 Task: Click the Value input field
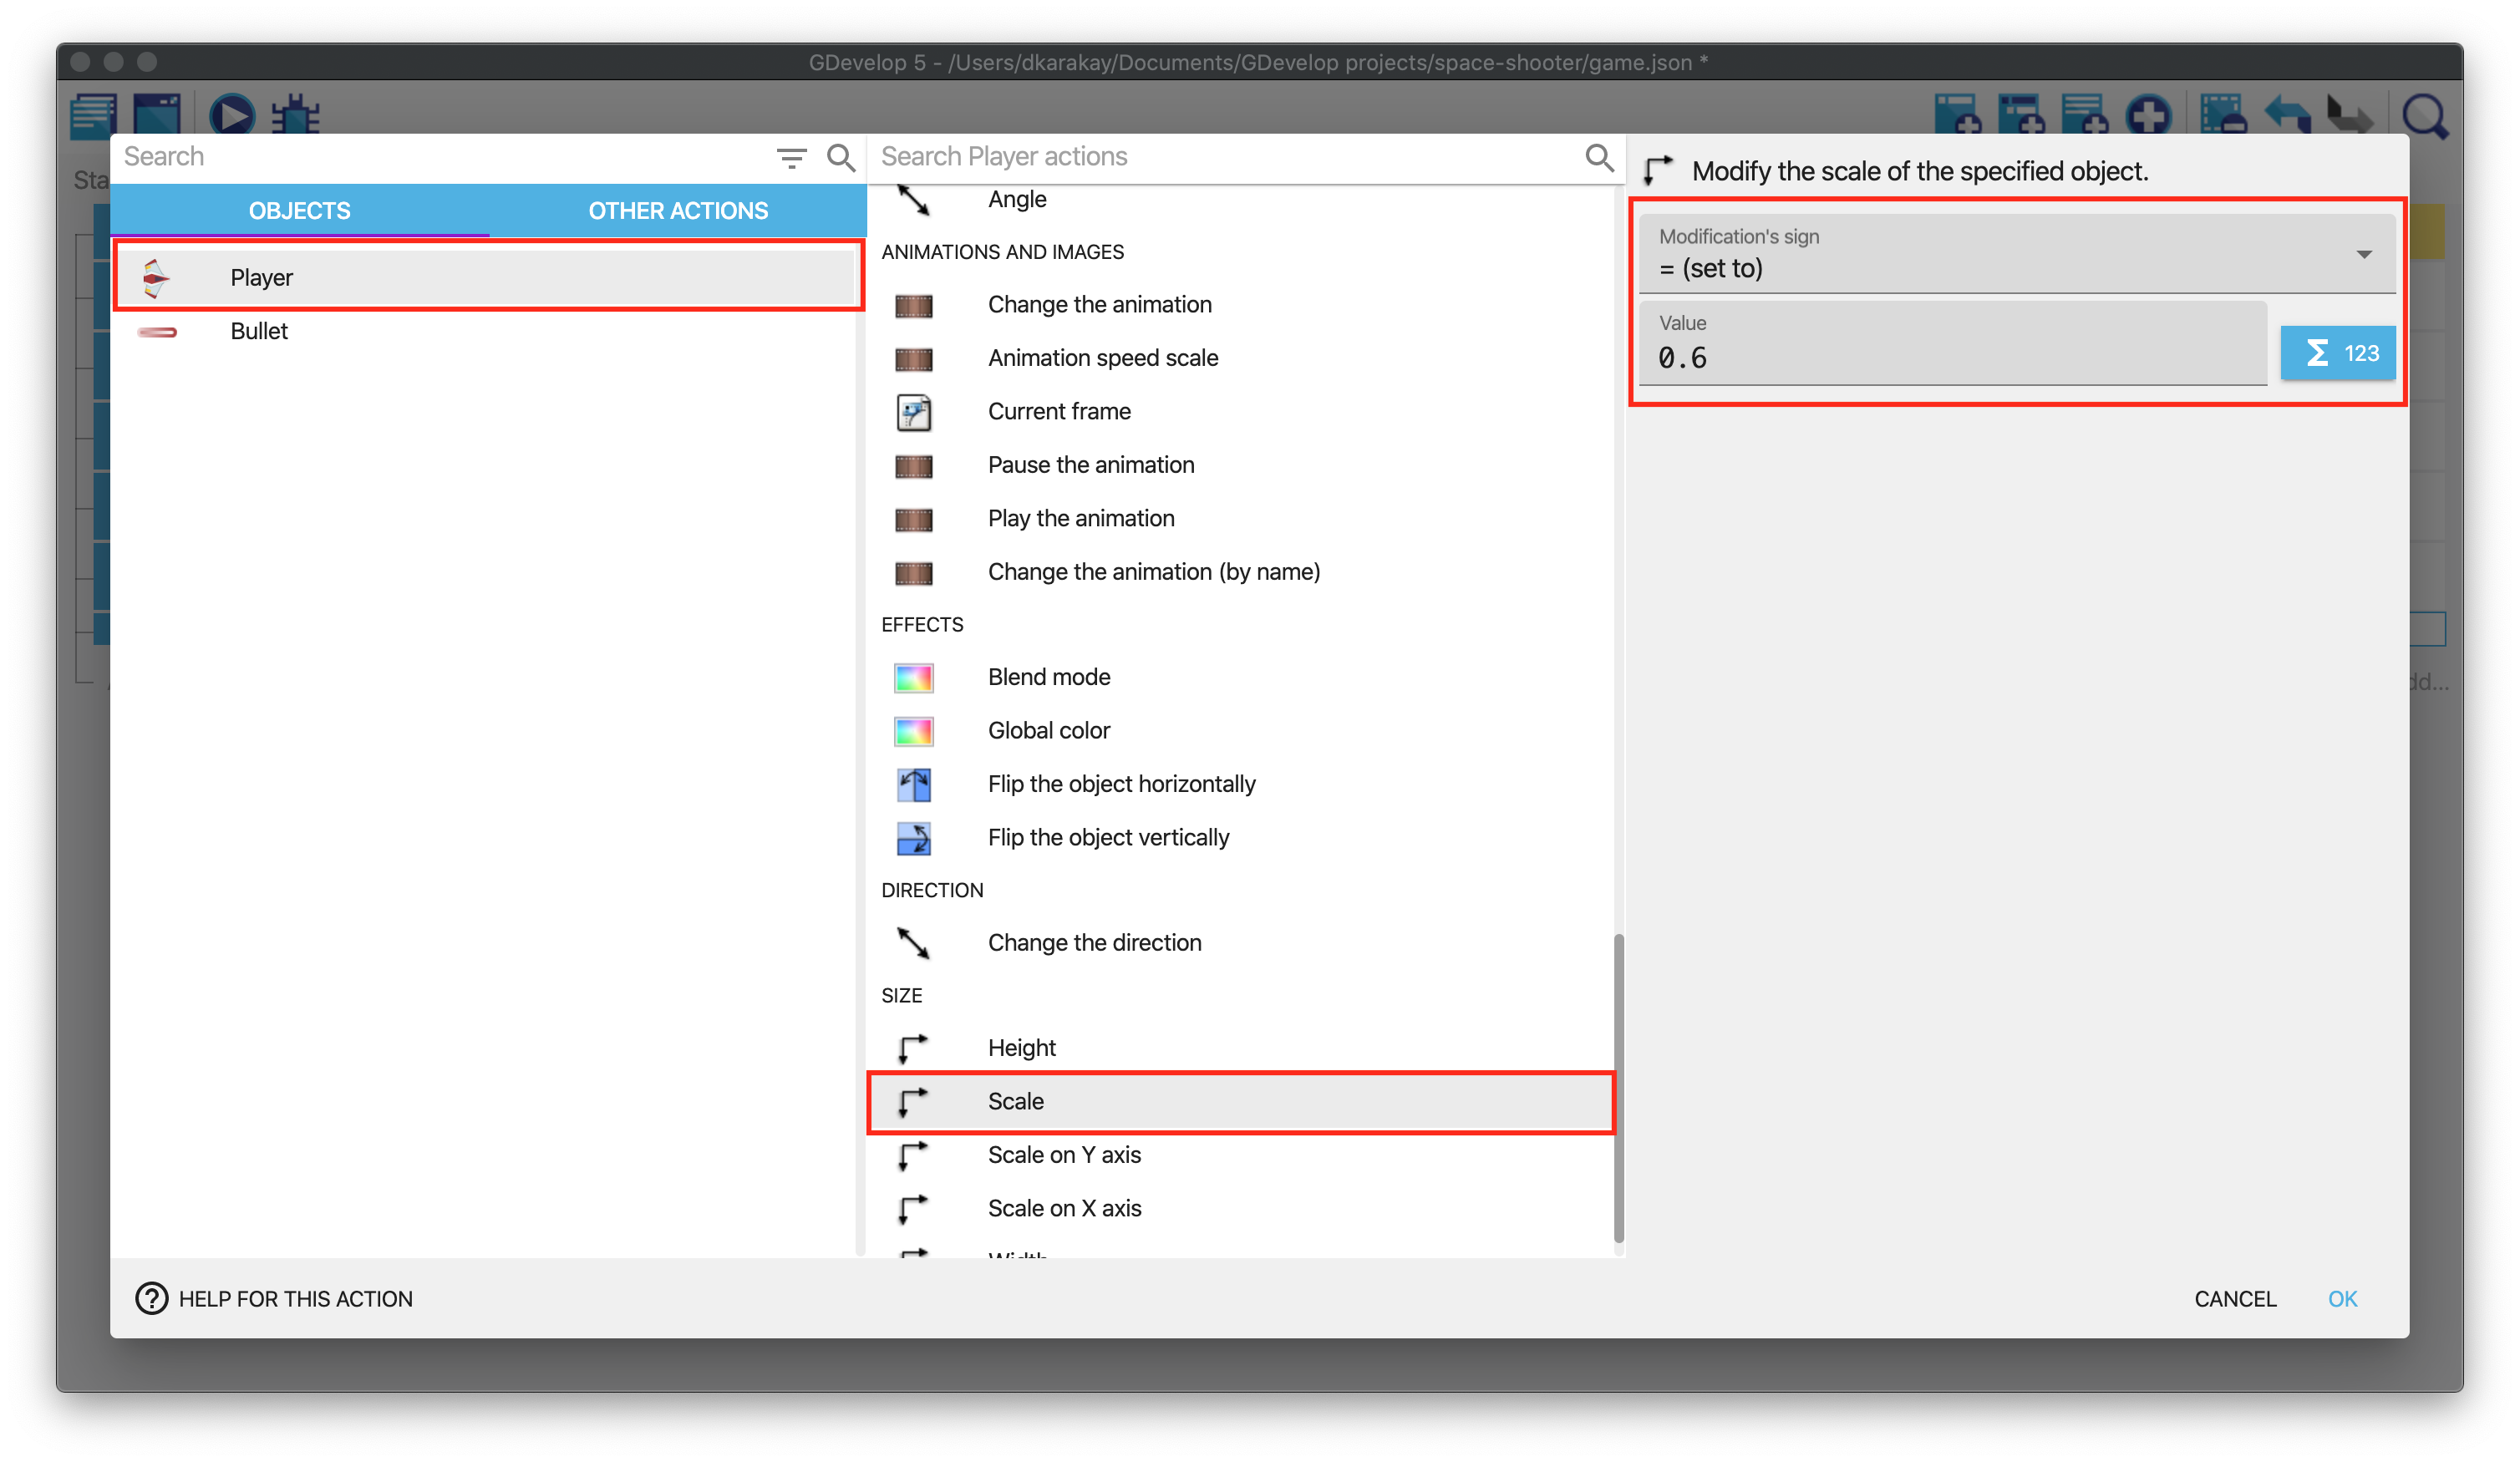(x=1950, y=357)
